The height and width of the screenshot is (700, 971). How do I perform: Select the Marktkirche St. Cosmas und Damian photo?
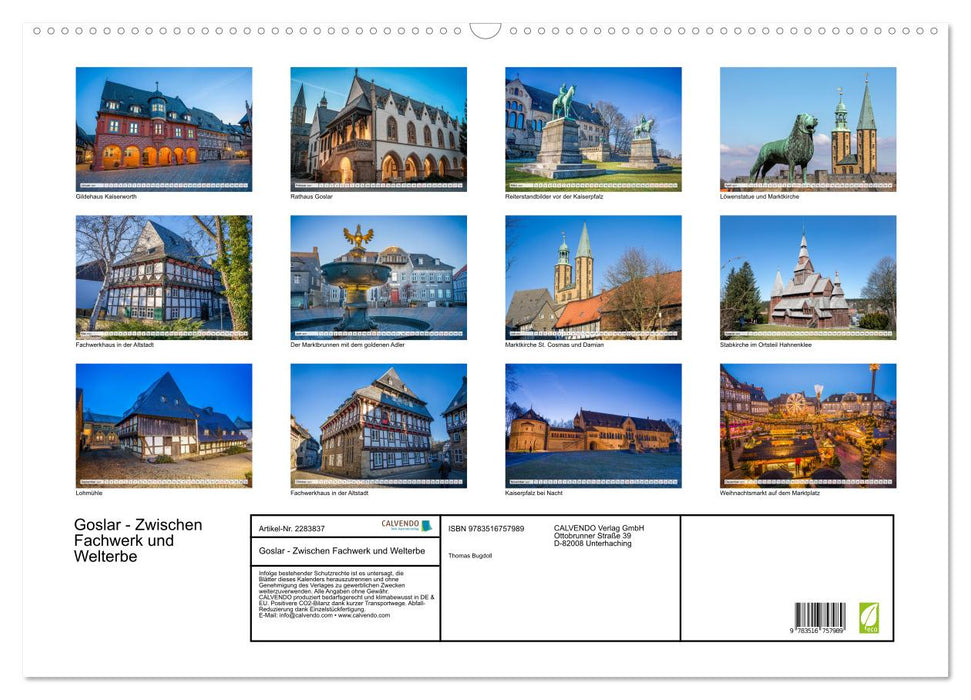593,277
